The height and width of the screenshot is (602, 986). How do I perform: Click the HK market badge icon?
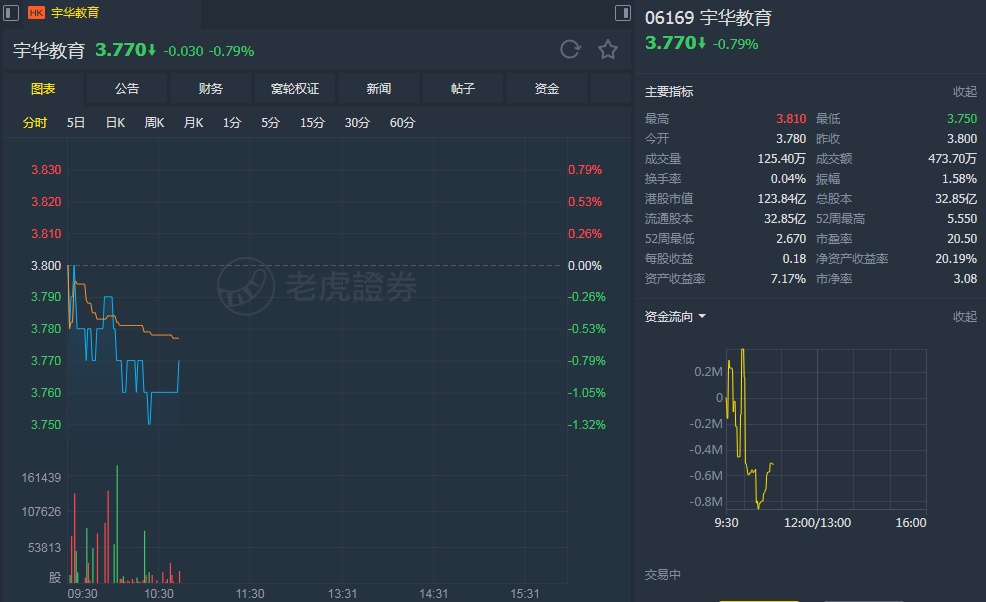pos(36,13)
